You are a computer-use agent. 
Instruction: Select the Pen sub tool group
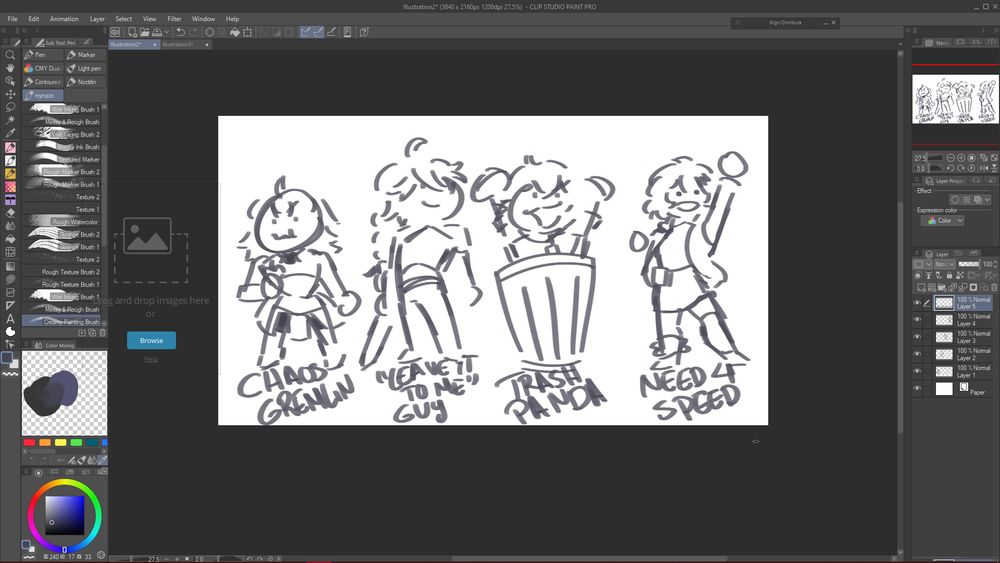coord(43,55)
